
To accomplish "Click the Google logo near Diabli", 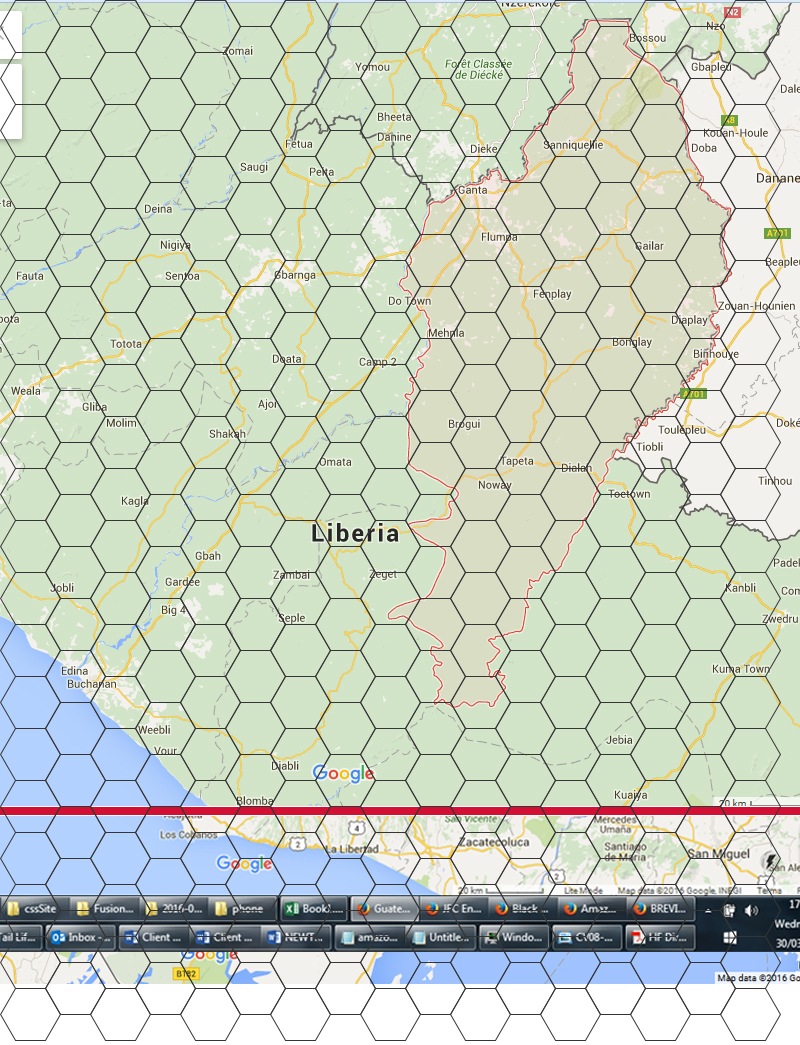I will tap(343, 773).
